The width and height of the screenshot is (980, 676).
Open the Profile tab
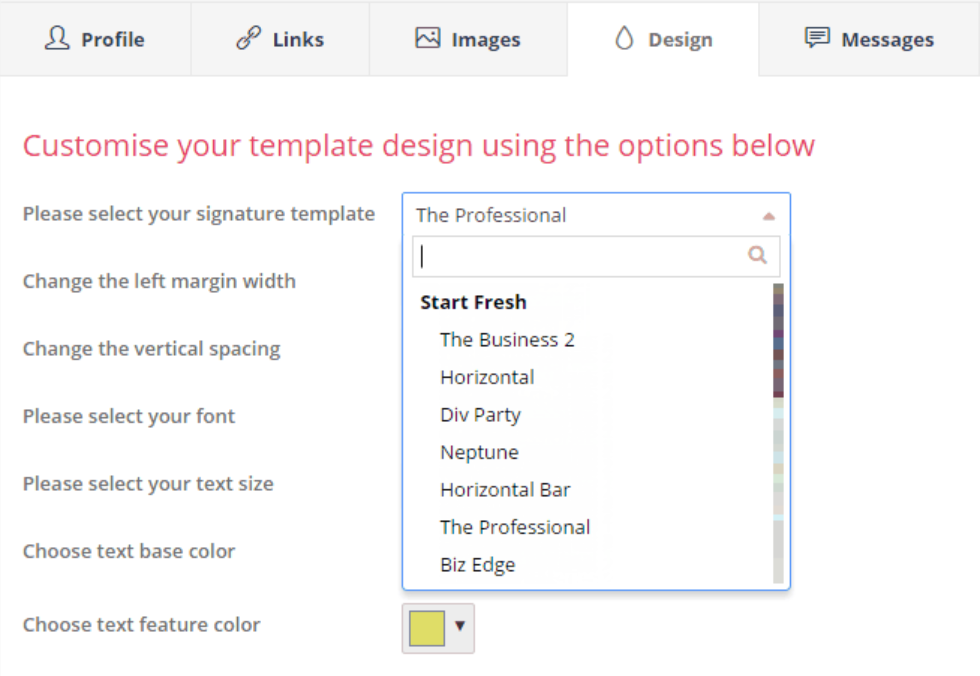point(96,39)
